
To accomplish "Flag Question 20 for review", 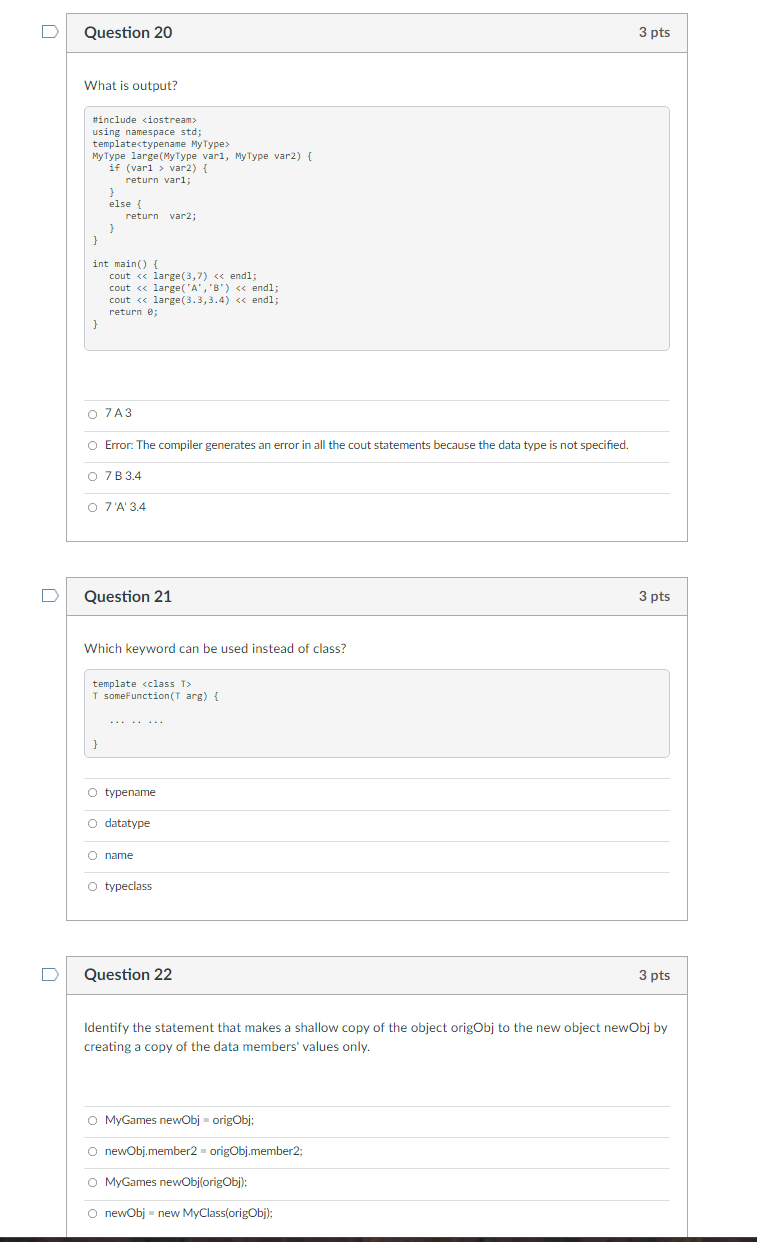I will [x=49, y=32].
